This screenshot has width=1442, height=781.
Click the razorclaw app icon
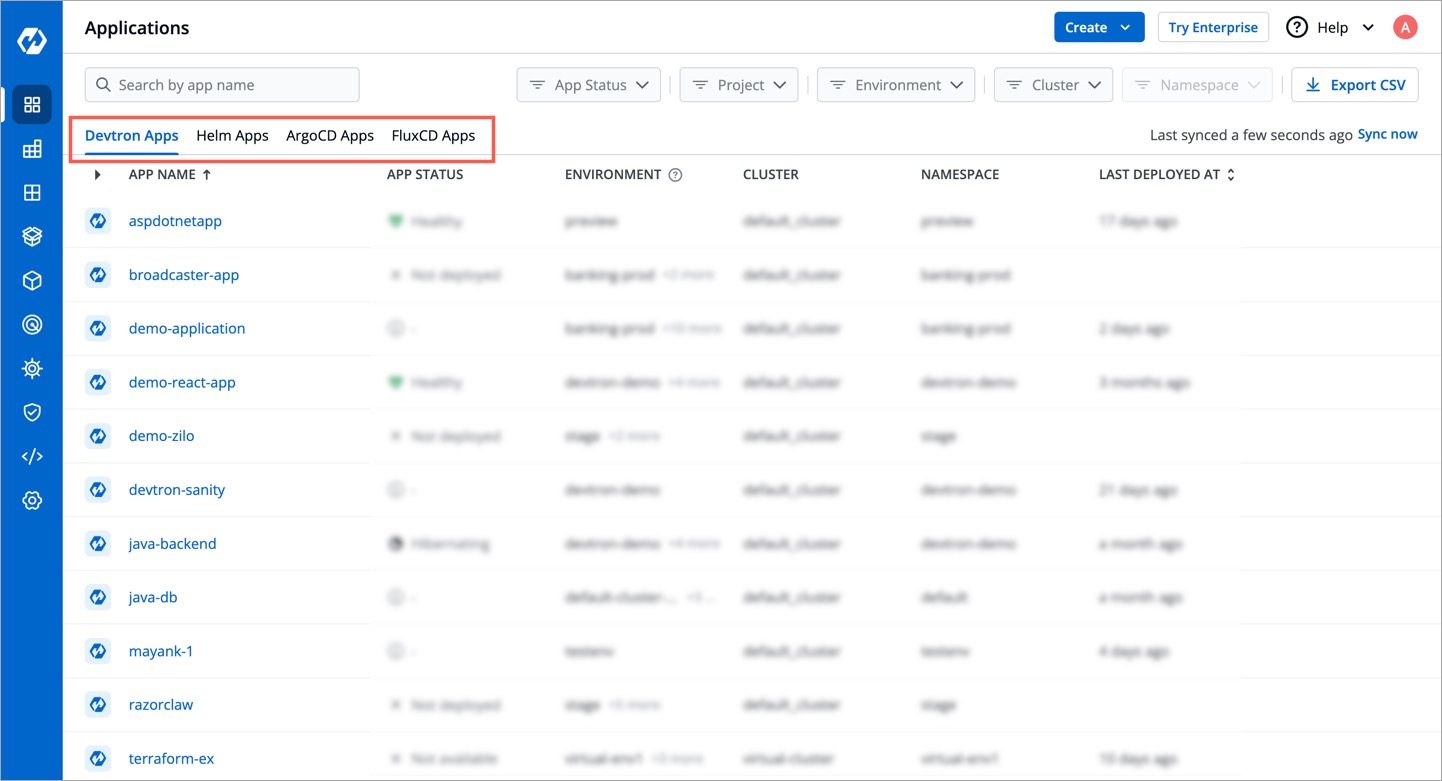tap(98, 705)
